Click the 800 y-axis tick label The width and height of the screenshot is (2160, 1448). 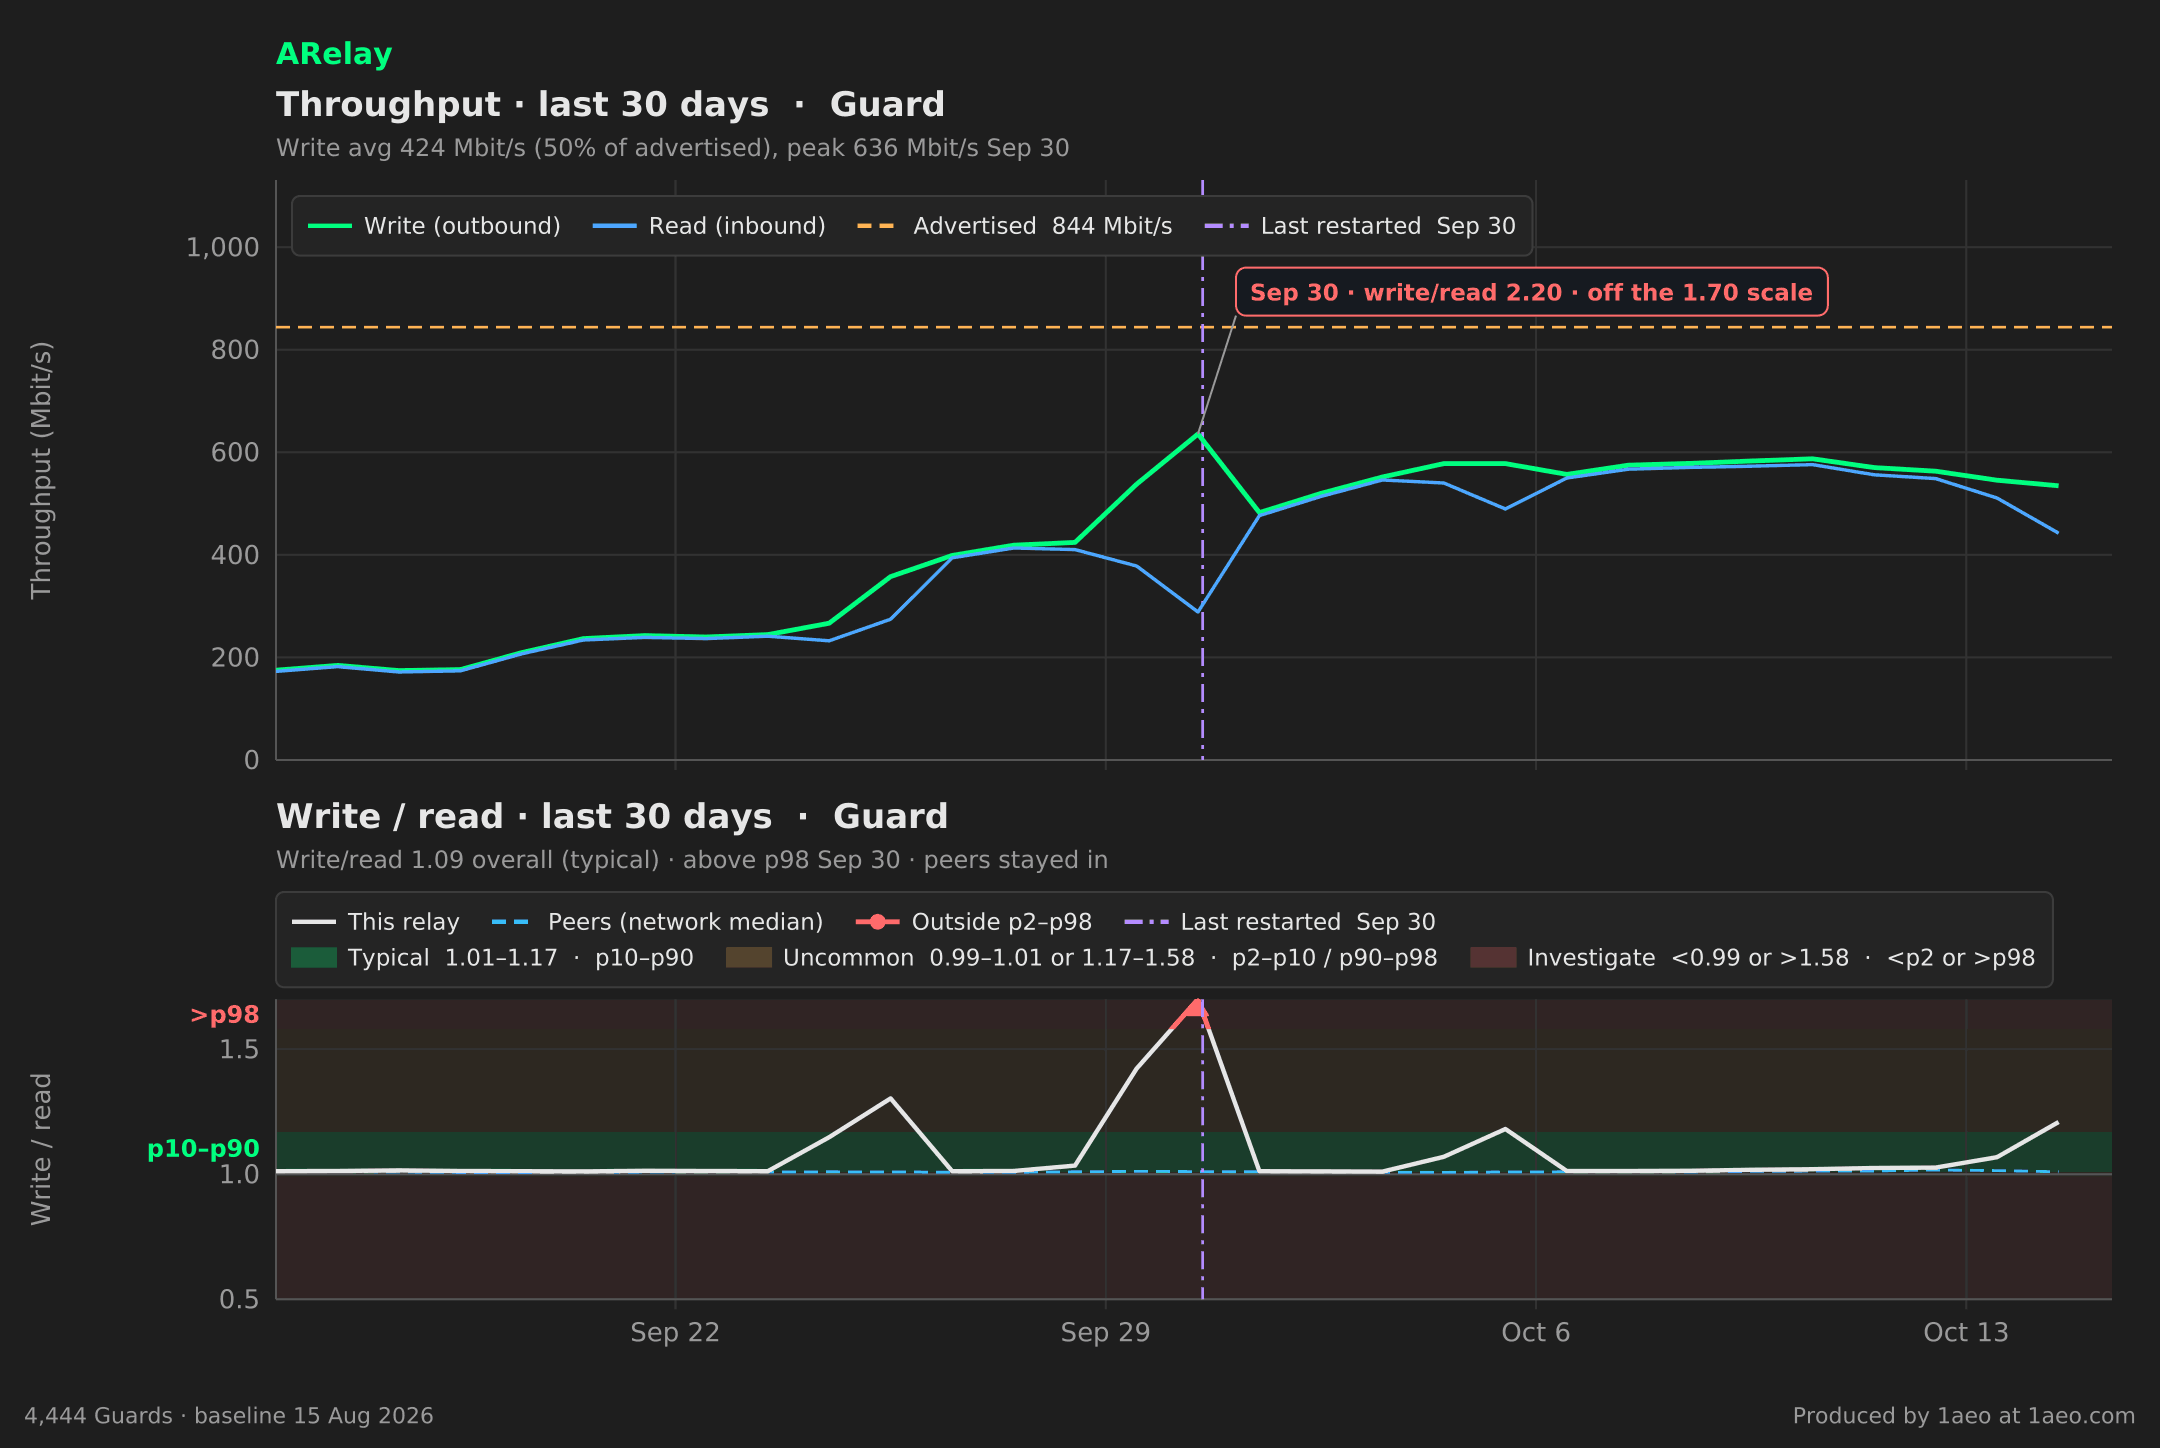(234, 350)
